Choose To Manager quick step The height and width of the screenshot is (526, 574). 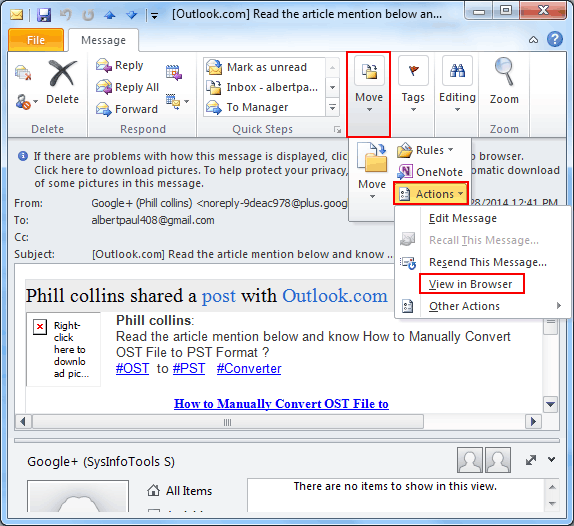(x=264, y=107)
